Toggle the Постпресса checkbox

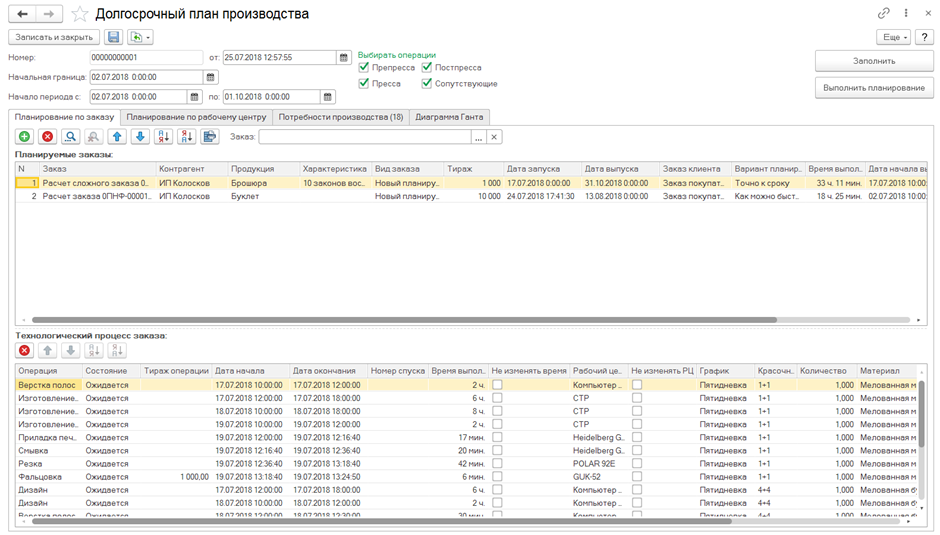pos(427,67)
